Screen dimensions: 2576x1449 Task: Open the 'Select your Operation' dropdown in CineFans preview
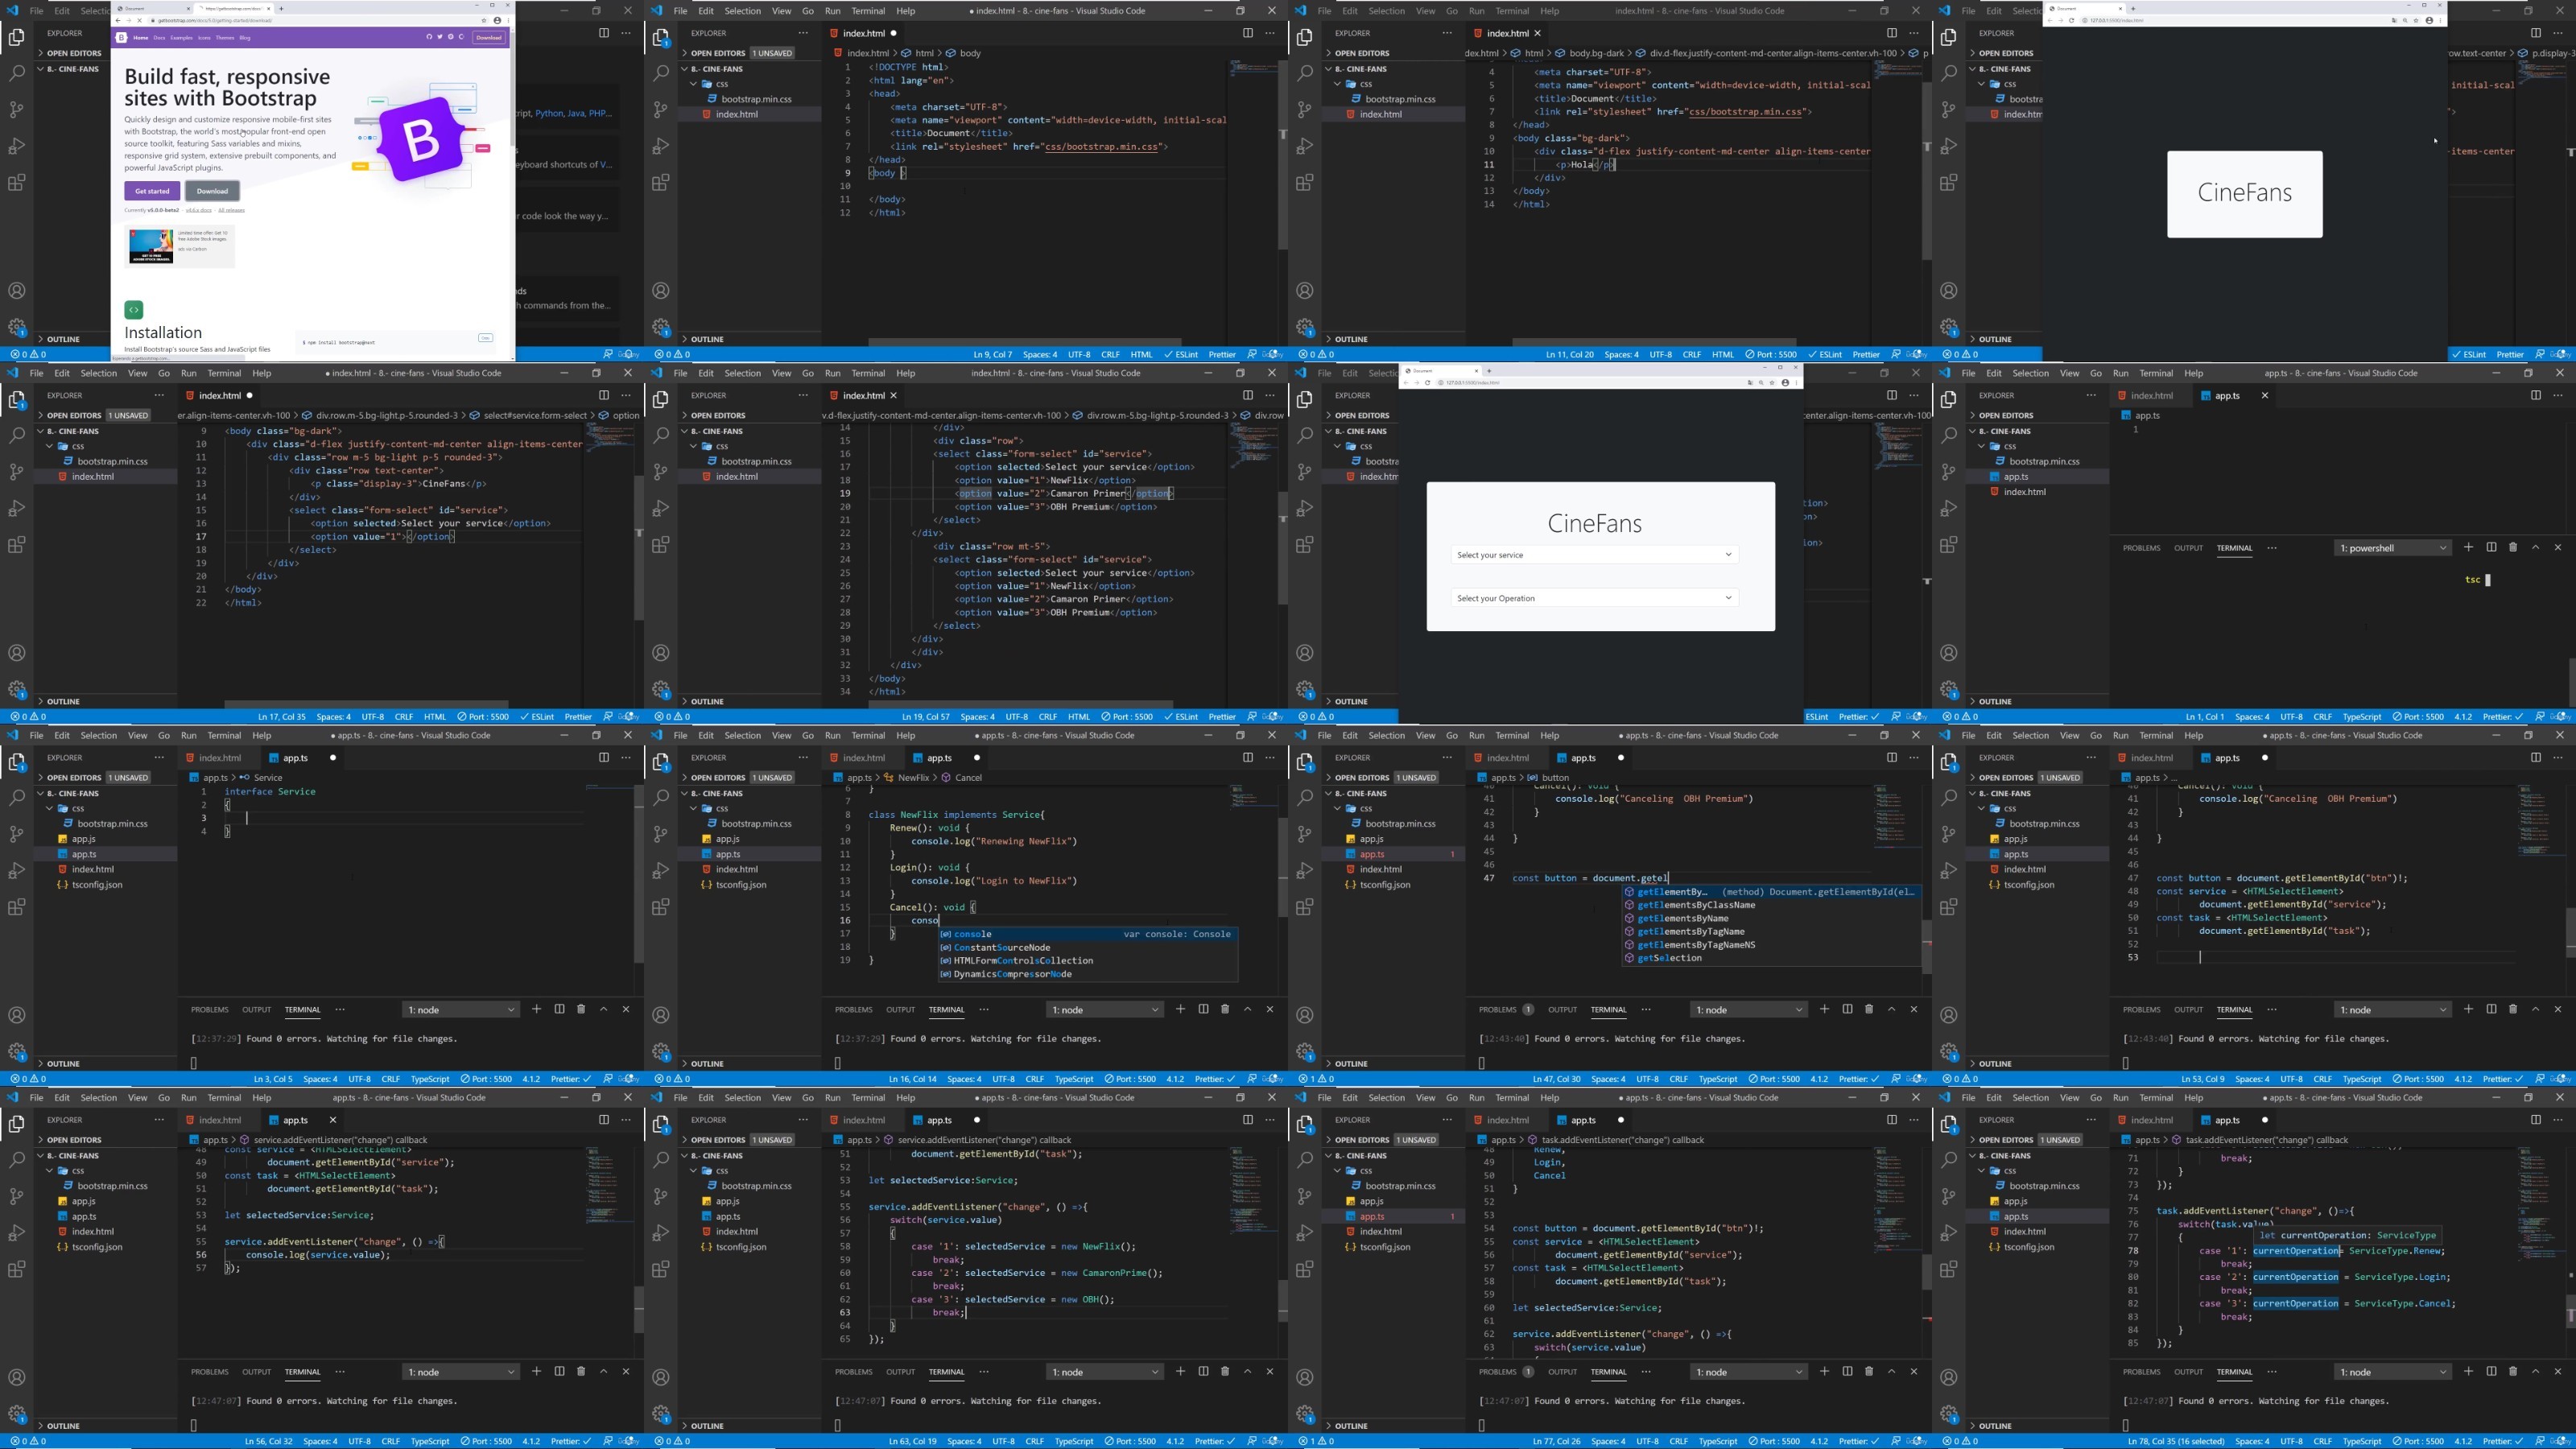[x=1594, y=598]
